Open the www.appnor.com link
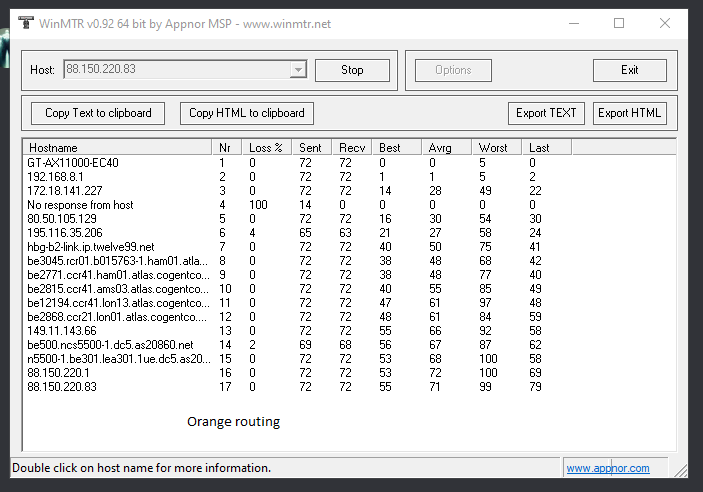 (607, 468)
